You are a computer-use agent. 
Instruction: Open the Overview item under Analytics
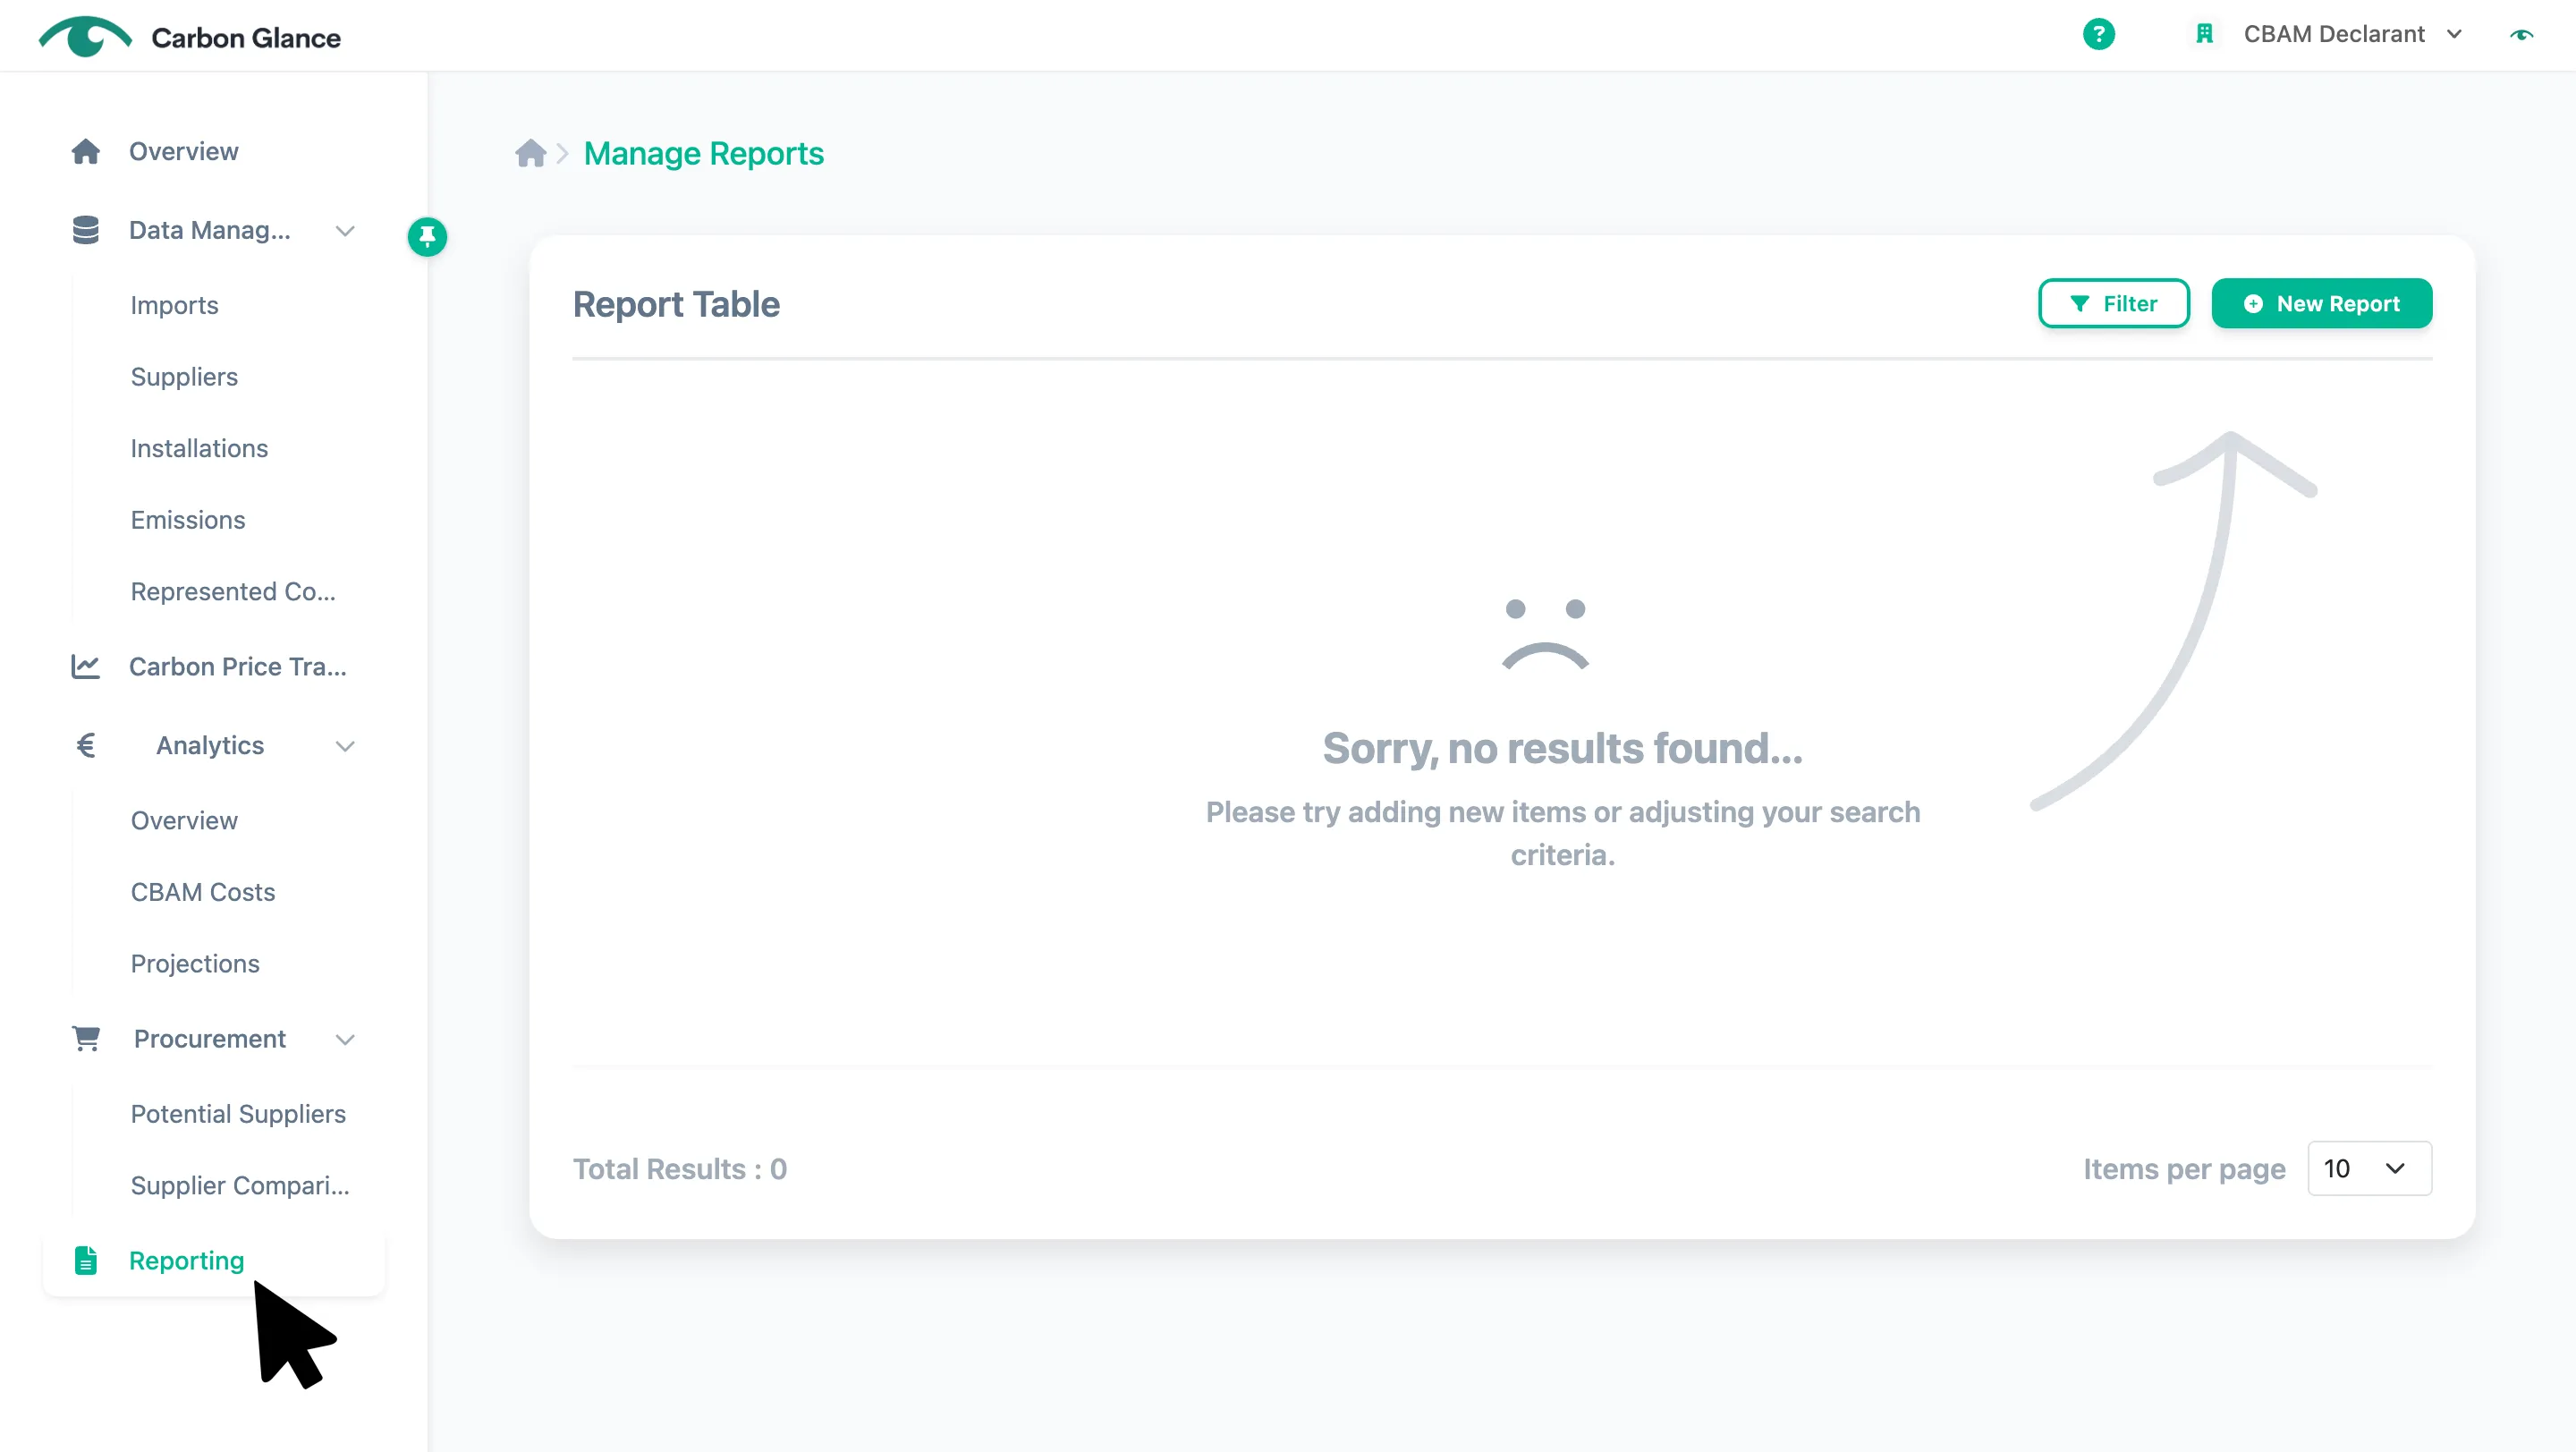pyautogui.click(x=184, y=820)
